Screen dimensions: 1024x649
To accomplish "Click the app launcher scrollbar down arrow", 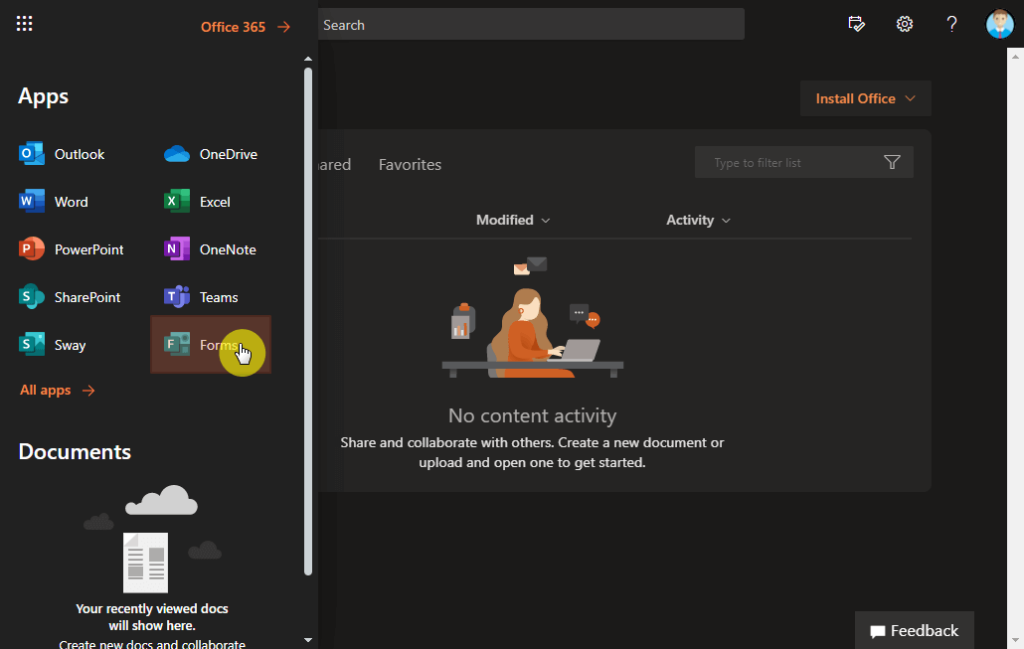I will 308,640.
